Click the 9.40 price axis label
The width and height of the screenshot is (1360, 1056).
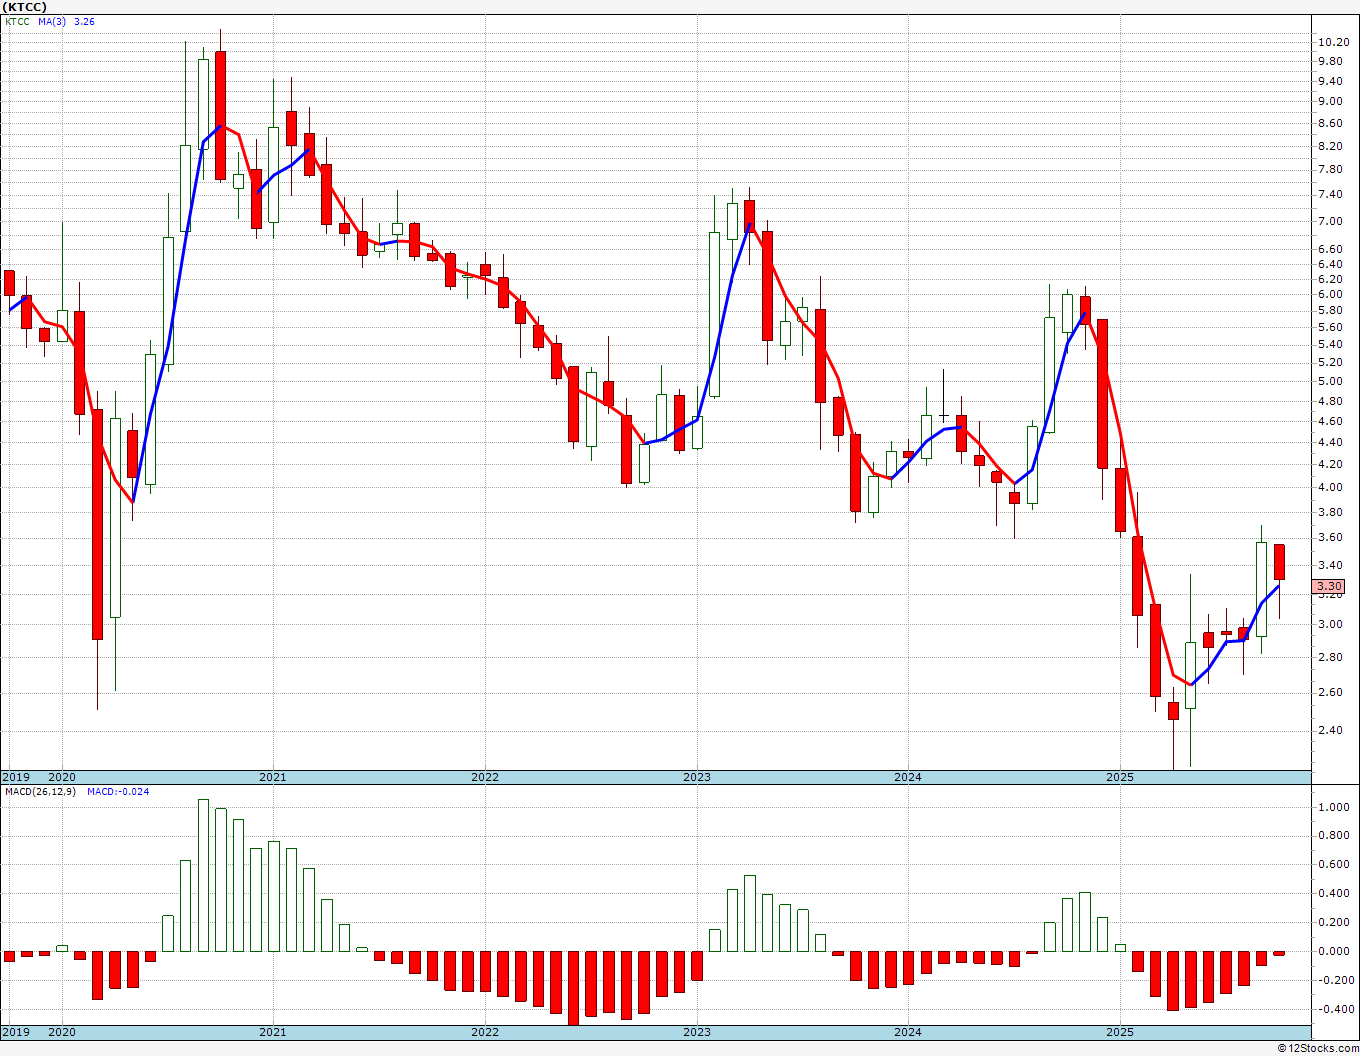coord(1330,81)
